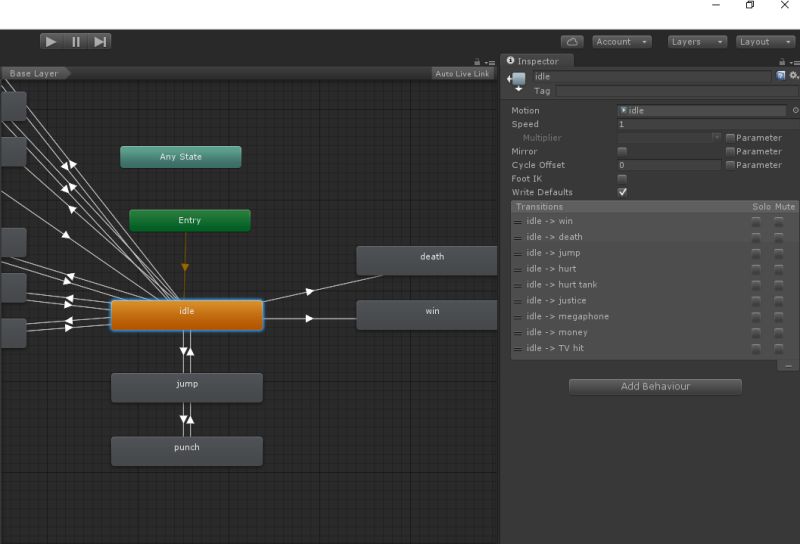Screen dimensions: 800x544
Task: Click the Motion idle clip field
Action: tap(702, 110)
